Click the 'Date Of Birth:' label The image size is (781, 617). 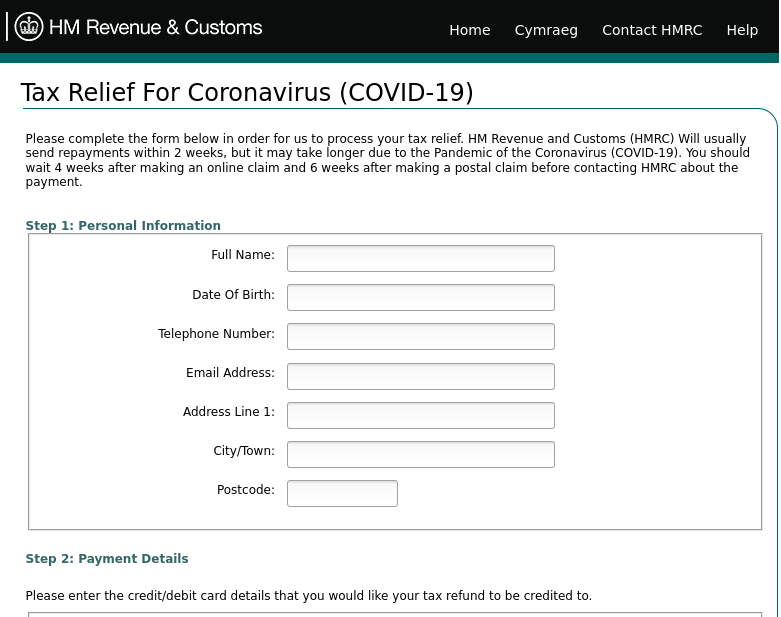pos(234,295)
